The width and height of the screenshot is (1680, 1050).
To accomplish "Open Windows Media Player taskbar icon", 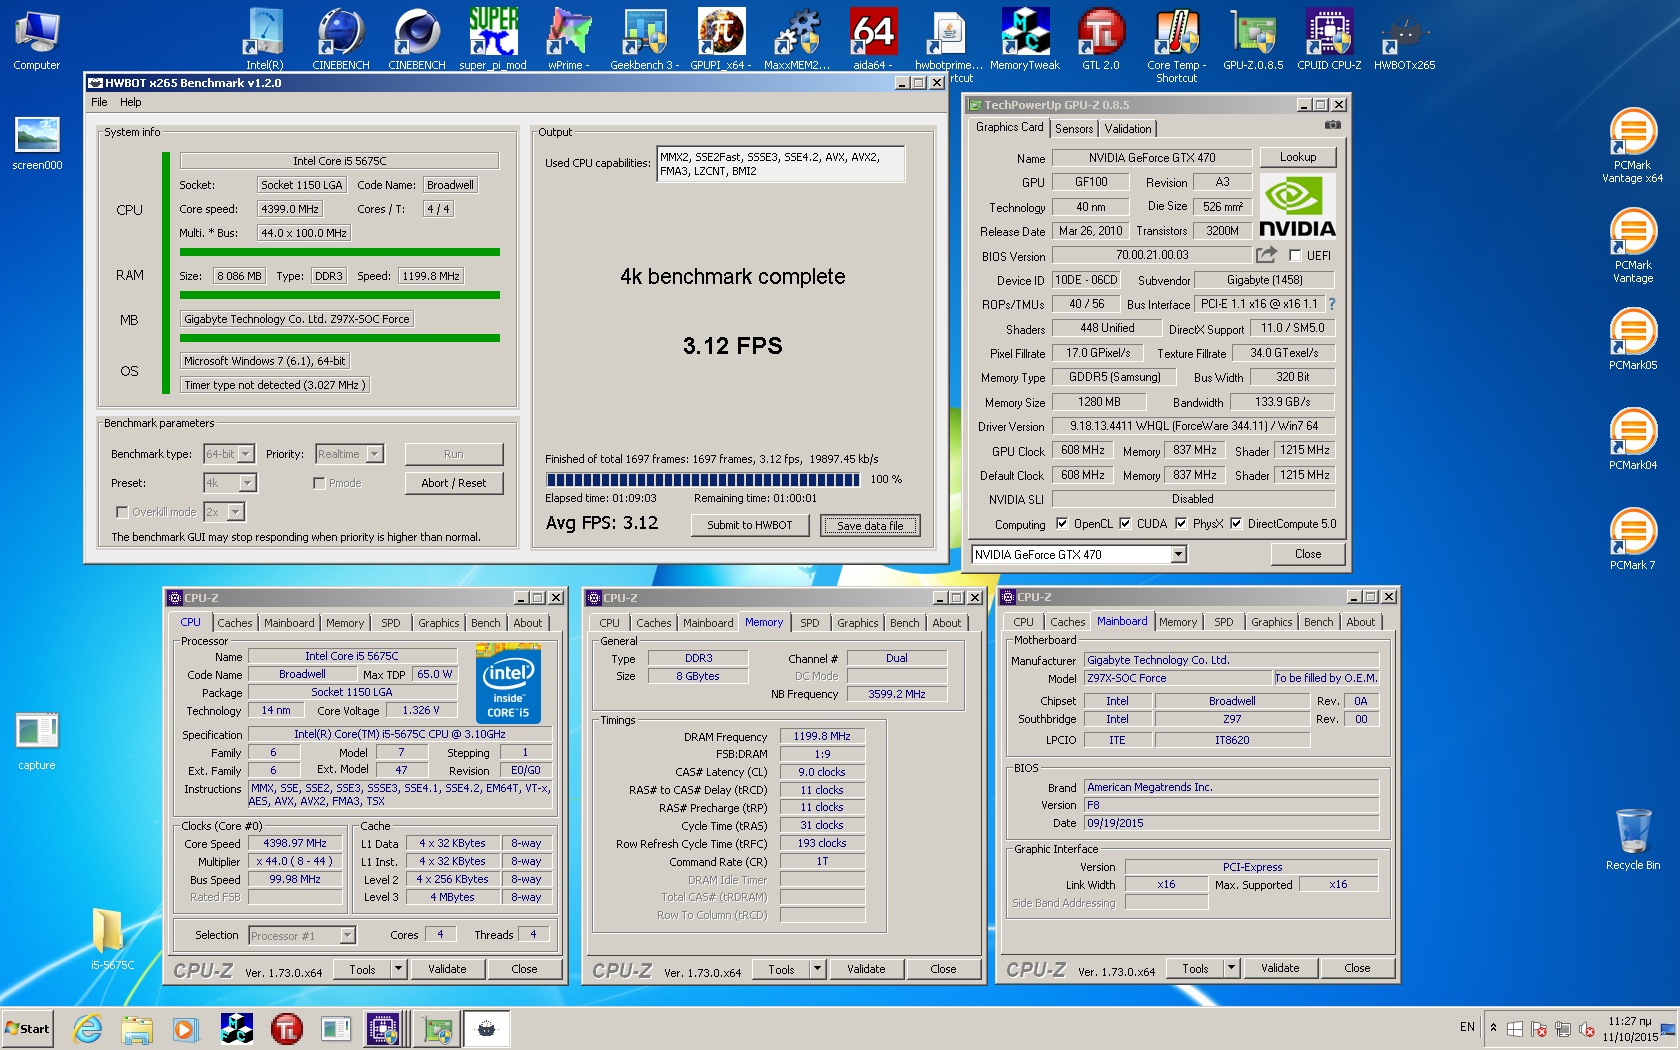I will pos(185,1028).
